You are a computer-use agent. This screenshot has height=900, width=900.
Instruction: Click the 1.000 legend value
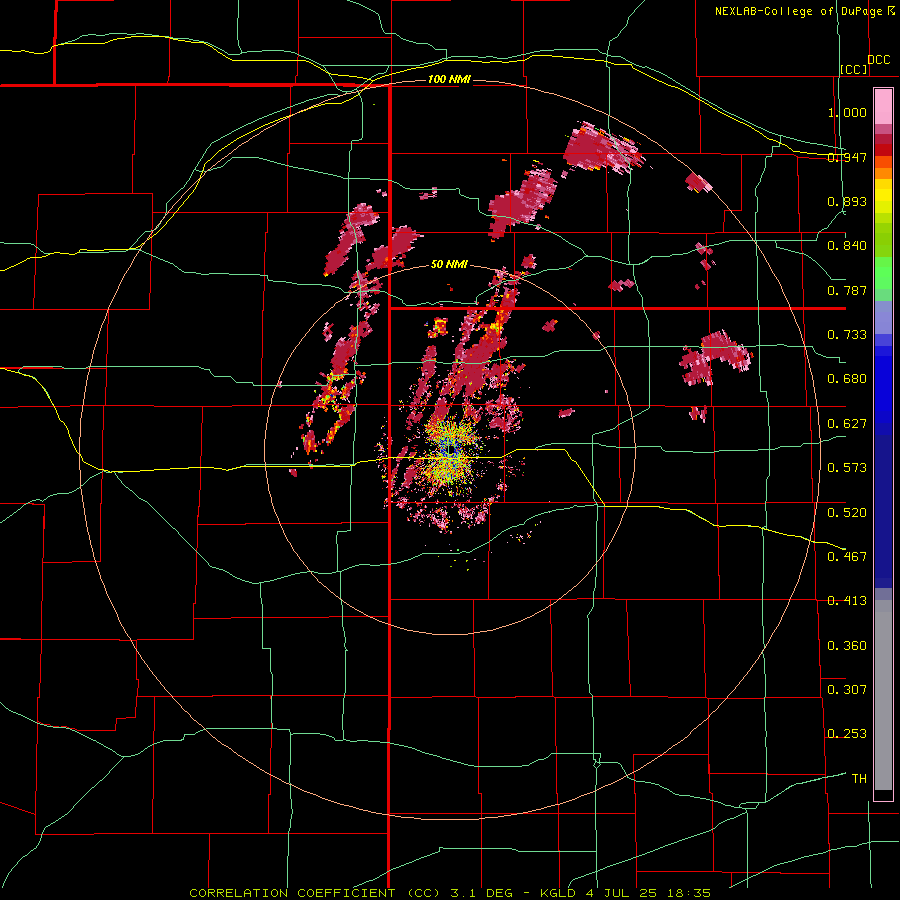pyautogui.click(x=847, y=112)
